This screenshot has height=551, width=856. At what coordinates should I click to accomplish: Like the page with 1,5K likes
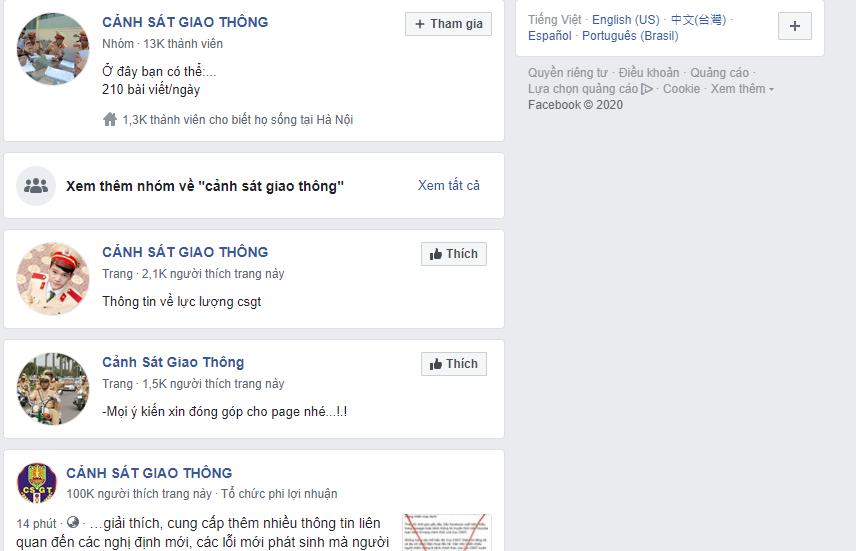454,364
